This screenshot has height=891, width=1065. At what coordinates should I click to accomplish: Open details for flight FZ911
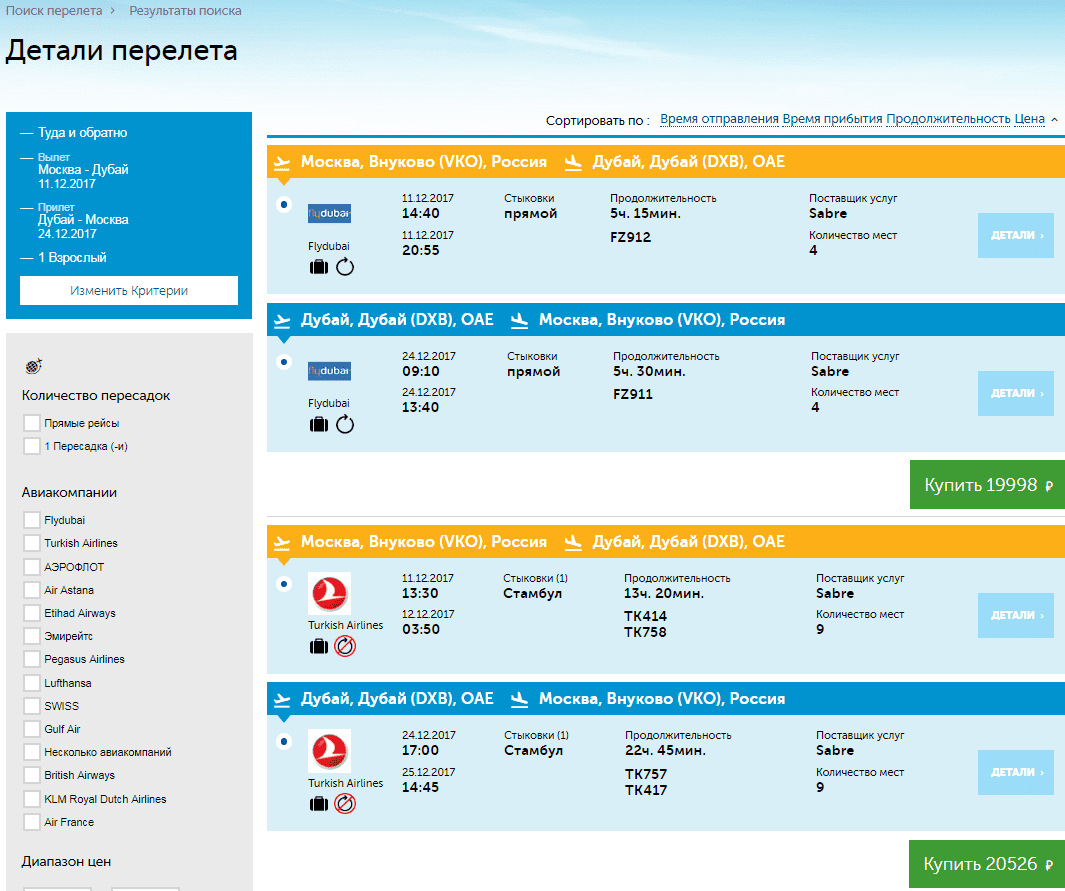coord(1016,393)
